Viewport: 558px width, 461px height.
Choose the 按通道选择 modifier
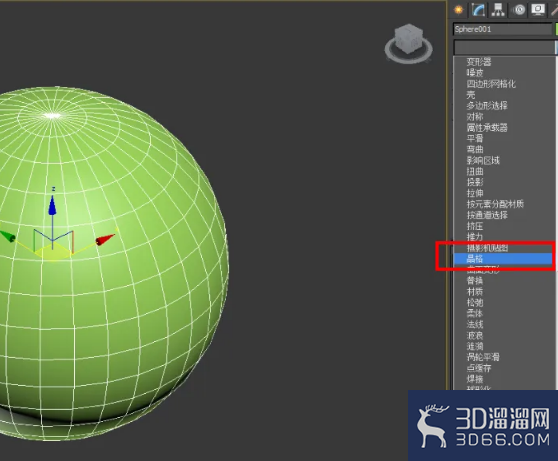click(x=487, y=215)
